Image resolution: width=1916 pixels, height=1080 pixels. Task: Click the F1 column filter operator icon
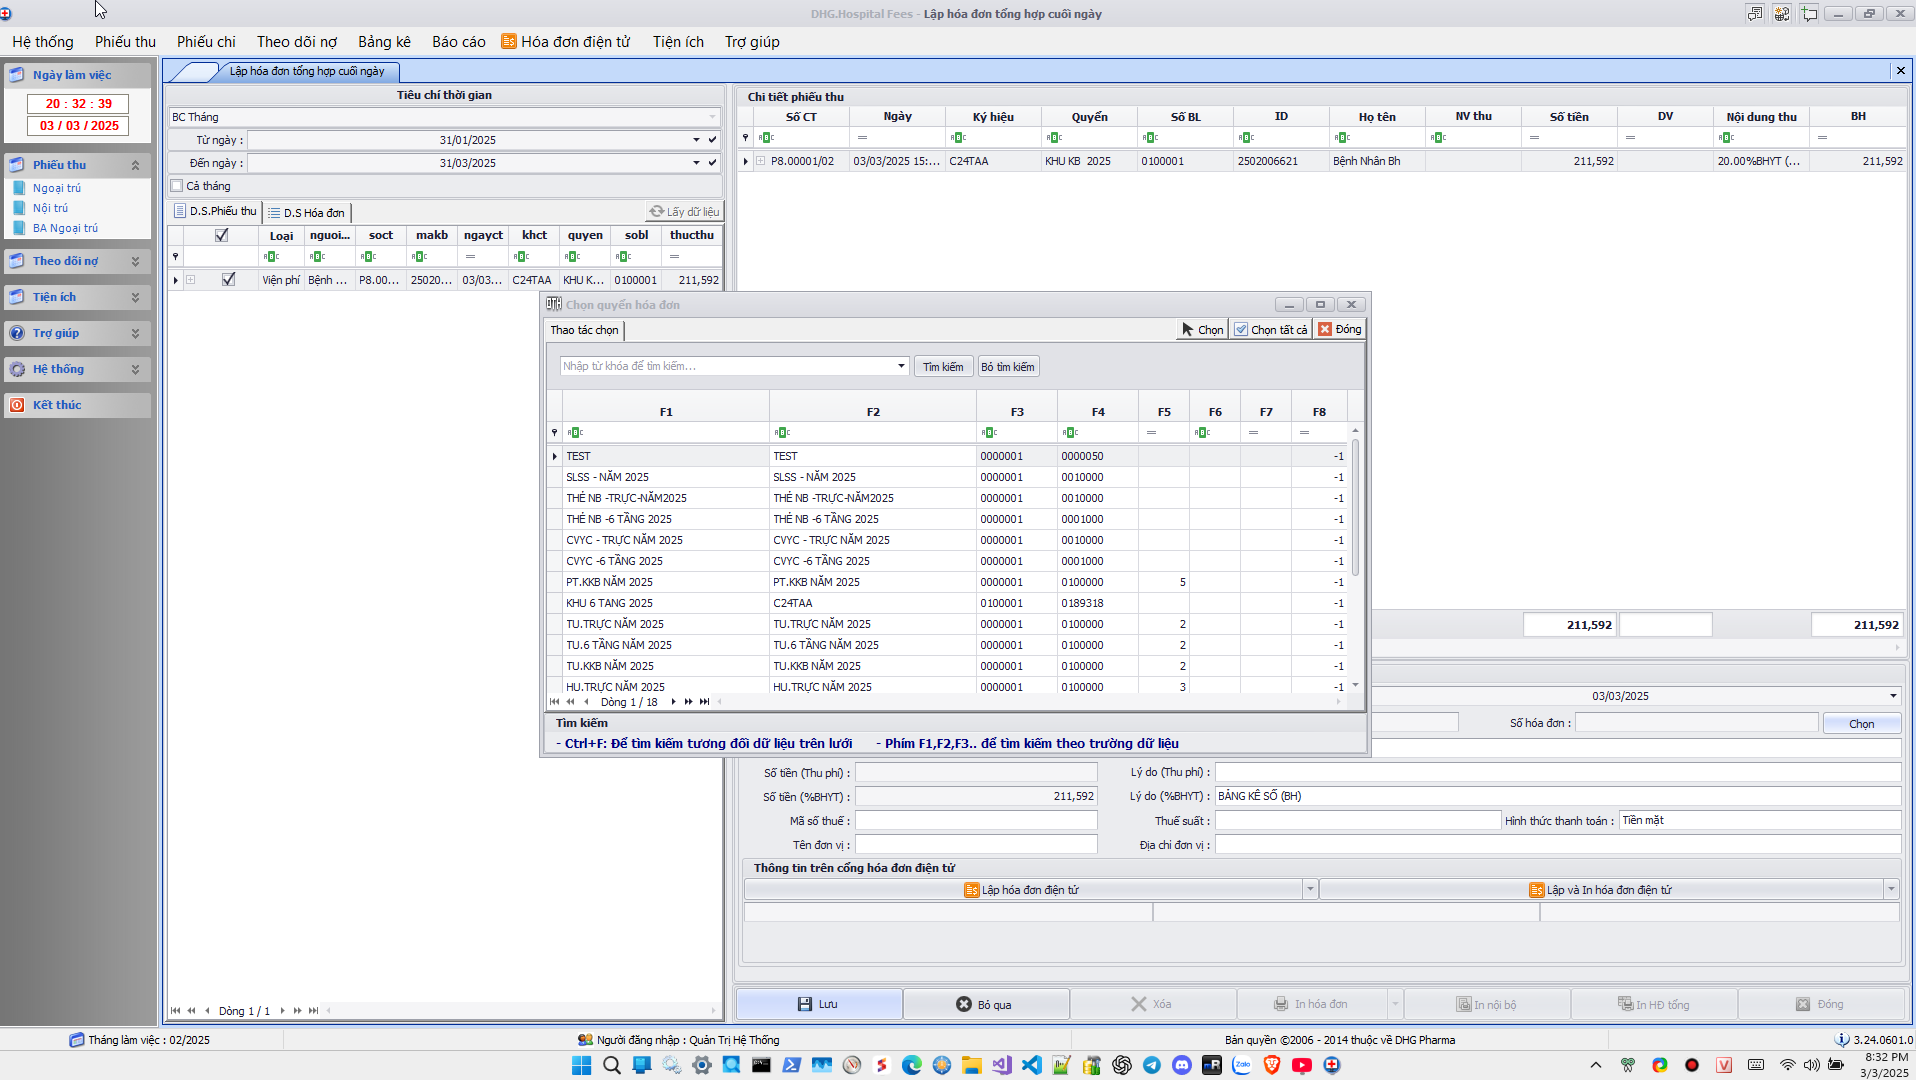coord(575,433)
